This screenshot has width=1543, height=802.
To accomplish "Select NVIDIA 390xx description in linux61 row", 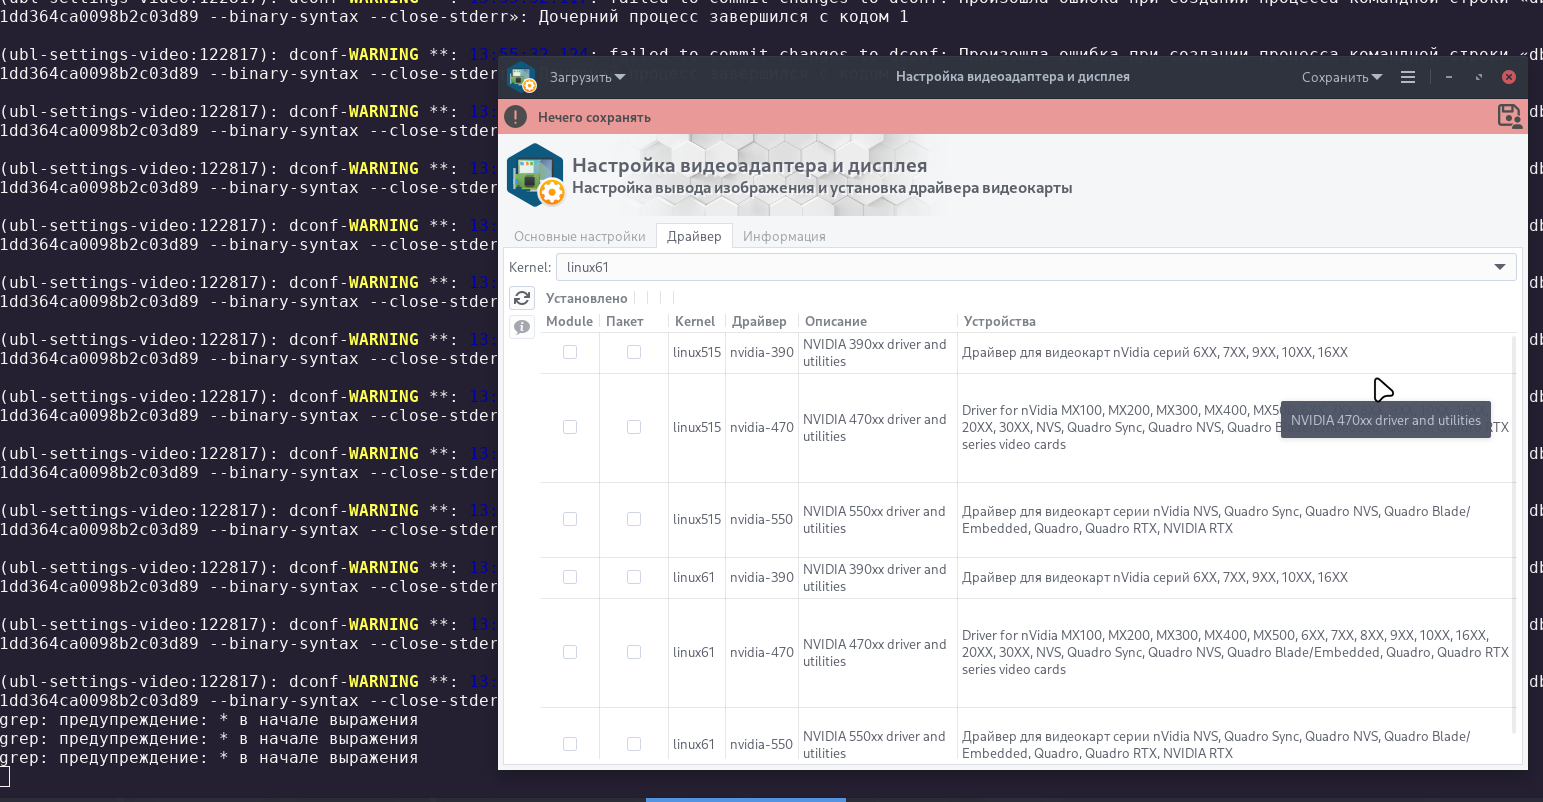I will [x=875, y=578].
